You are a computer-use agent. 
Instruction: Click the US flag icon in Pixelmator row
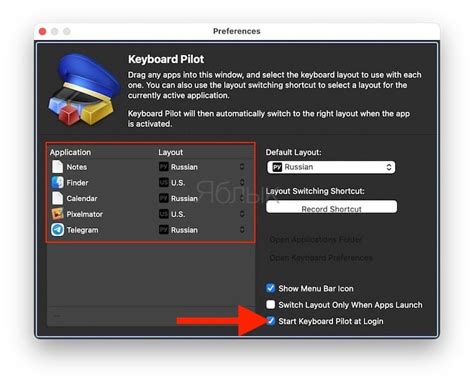tap(163, 214)
